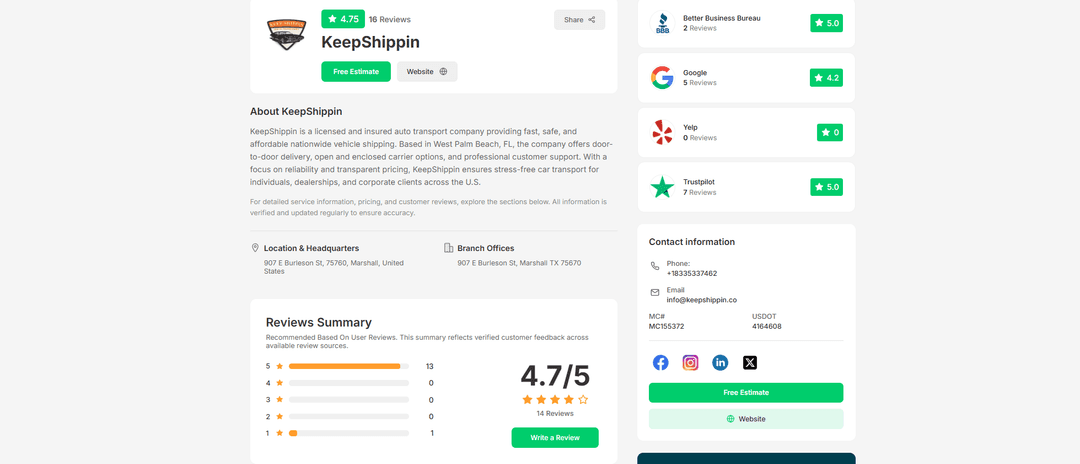Click the KeepShippin company title

[371, 42]
